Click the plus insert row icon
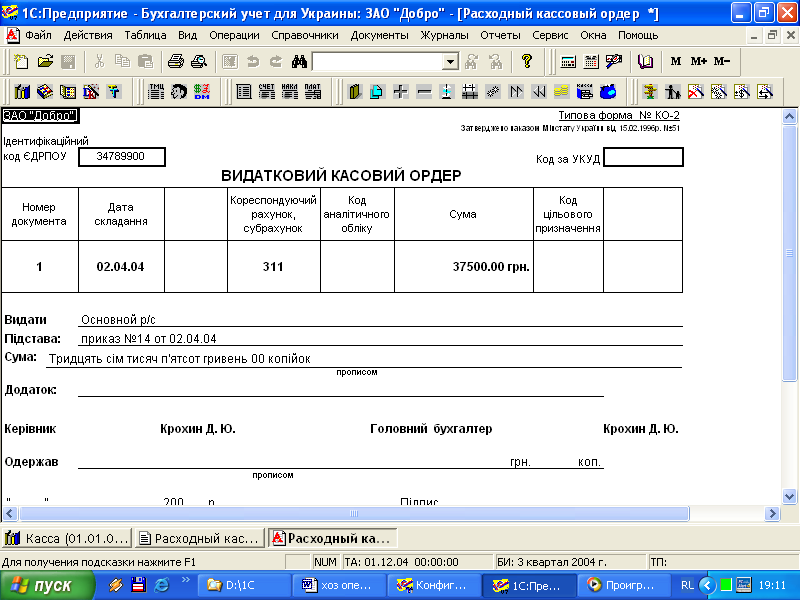This screenshot has width=800, height=600. click(x=401, y=92)
